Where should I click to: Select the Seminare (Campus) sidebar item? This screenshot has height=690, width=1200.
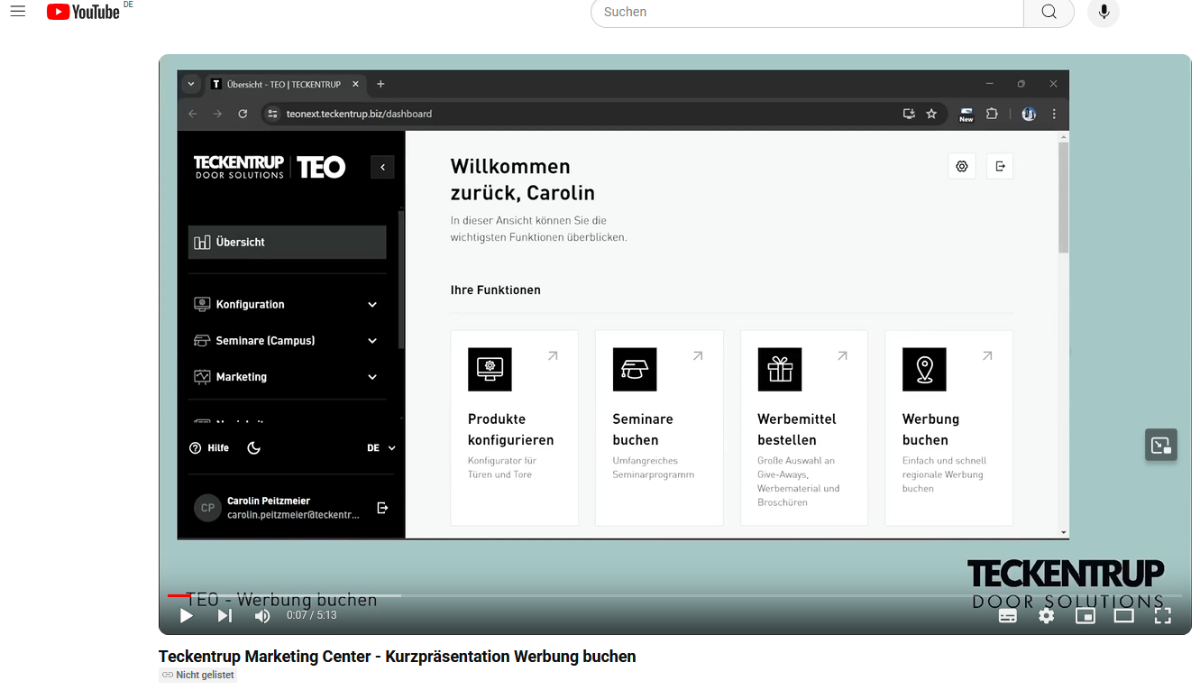(x=265, y=341)
